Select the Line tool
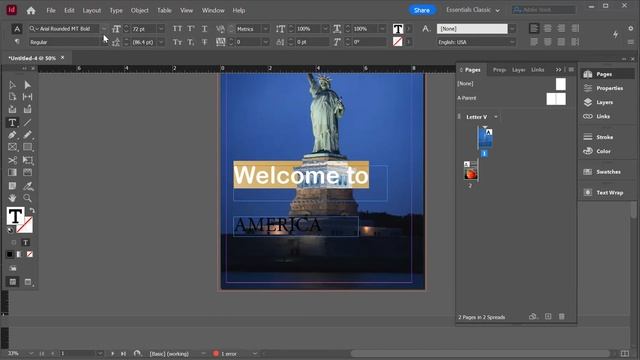 (27, 122)
